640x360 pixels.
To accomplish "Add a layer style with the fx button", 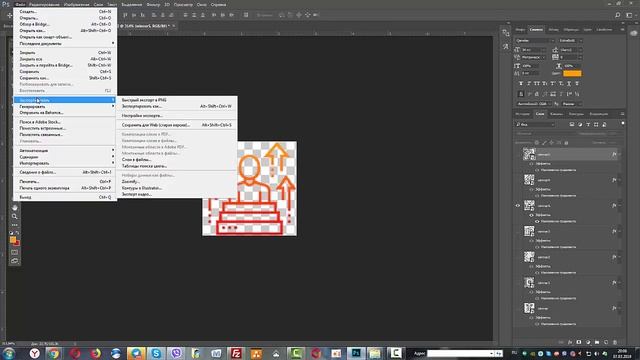I will (570, 342).
